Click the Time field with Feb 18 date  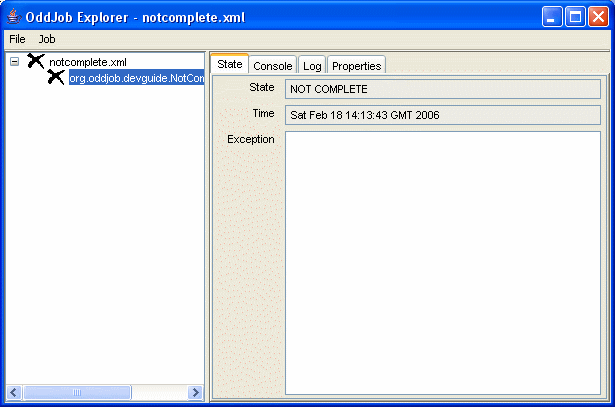(x=442, y=115)
